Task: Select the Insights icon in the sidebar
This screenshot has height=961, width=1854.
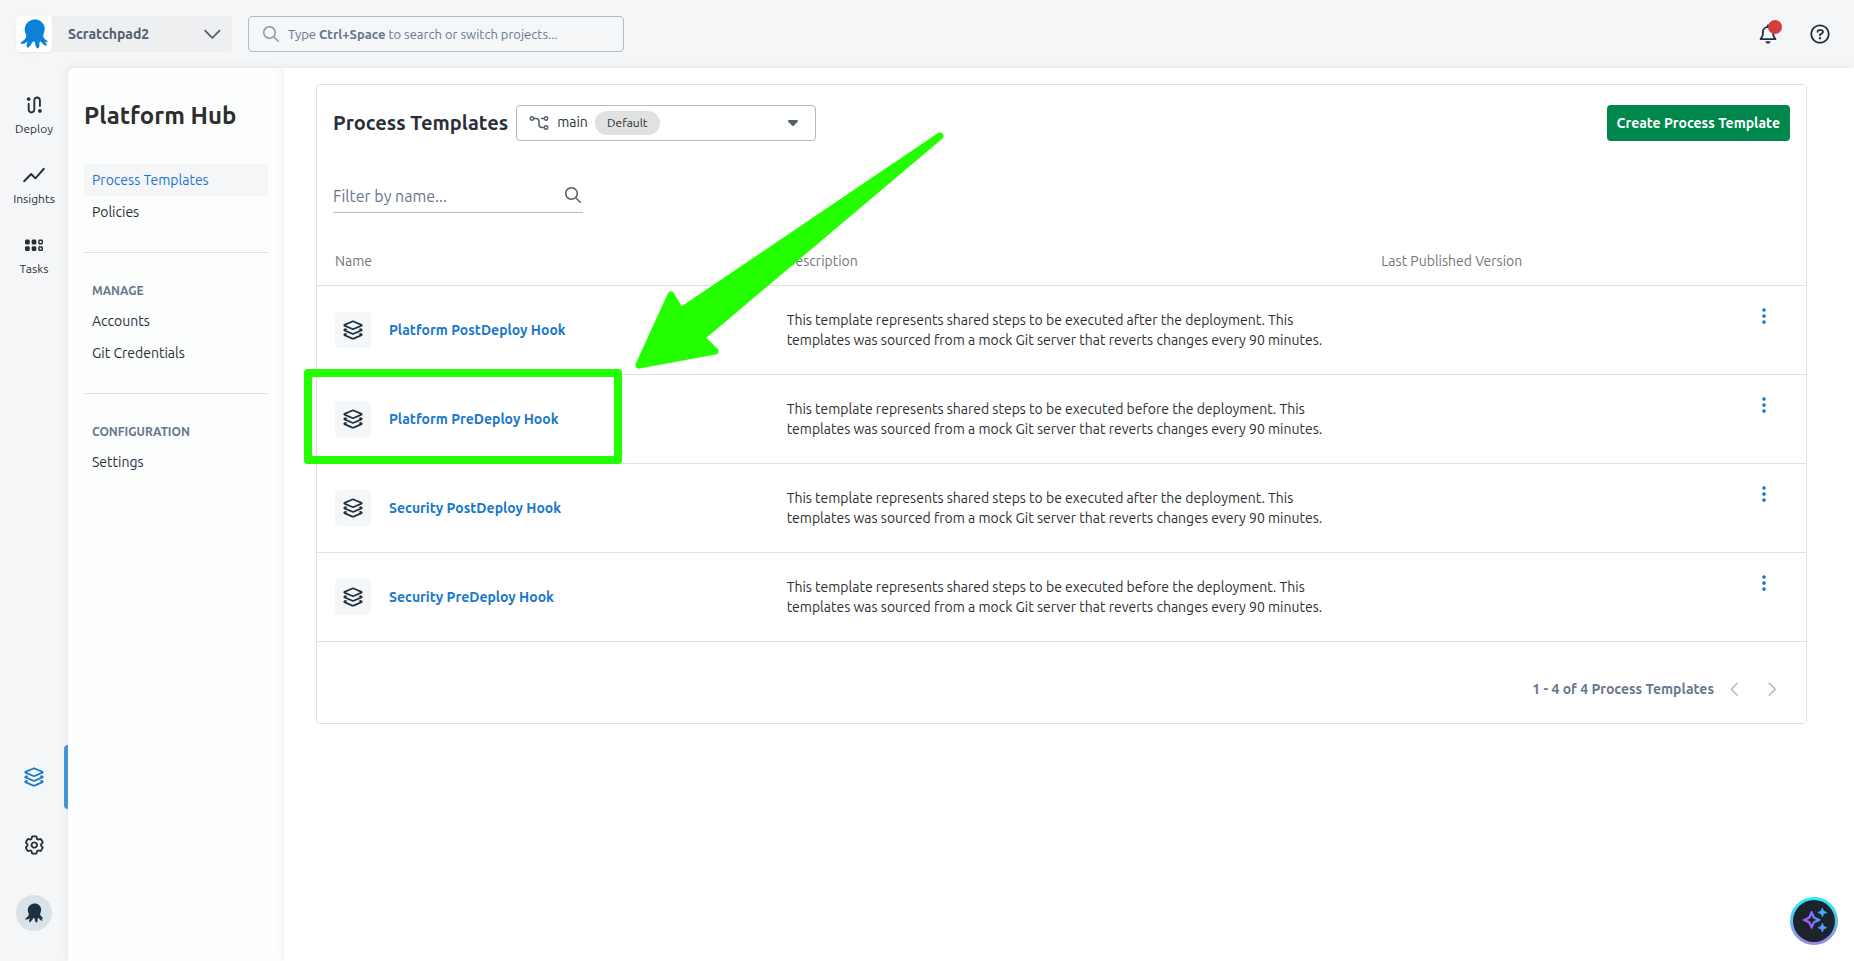Action: pyautogui.click(x=33, y=185)
